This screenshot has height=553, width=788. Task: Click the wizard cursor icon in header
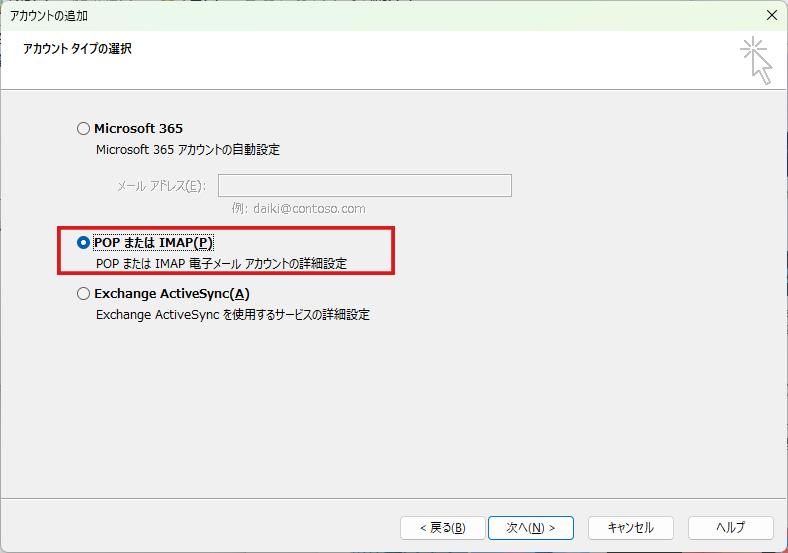(x=757, y=62)
